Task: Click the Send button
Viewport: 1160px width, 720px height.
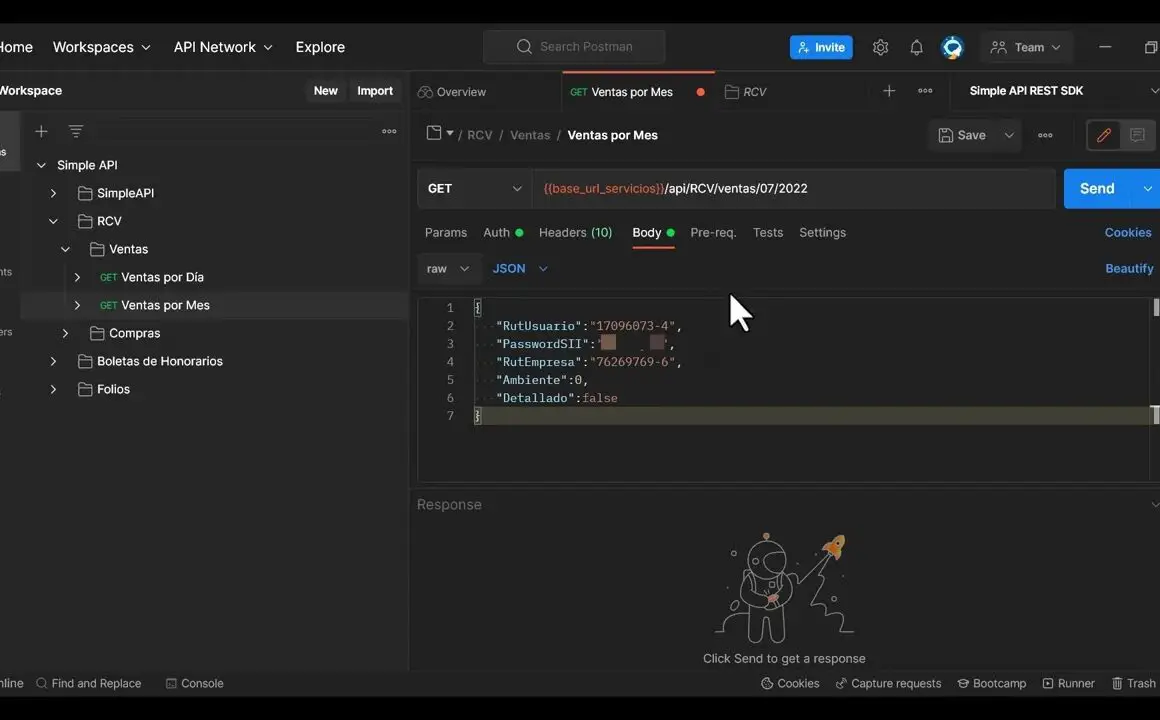Action: coord(1096,188)
